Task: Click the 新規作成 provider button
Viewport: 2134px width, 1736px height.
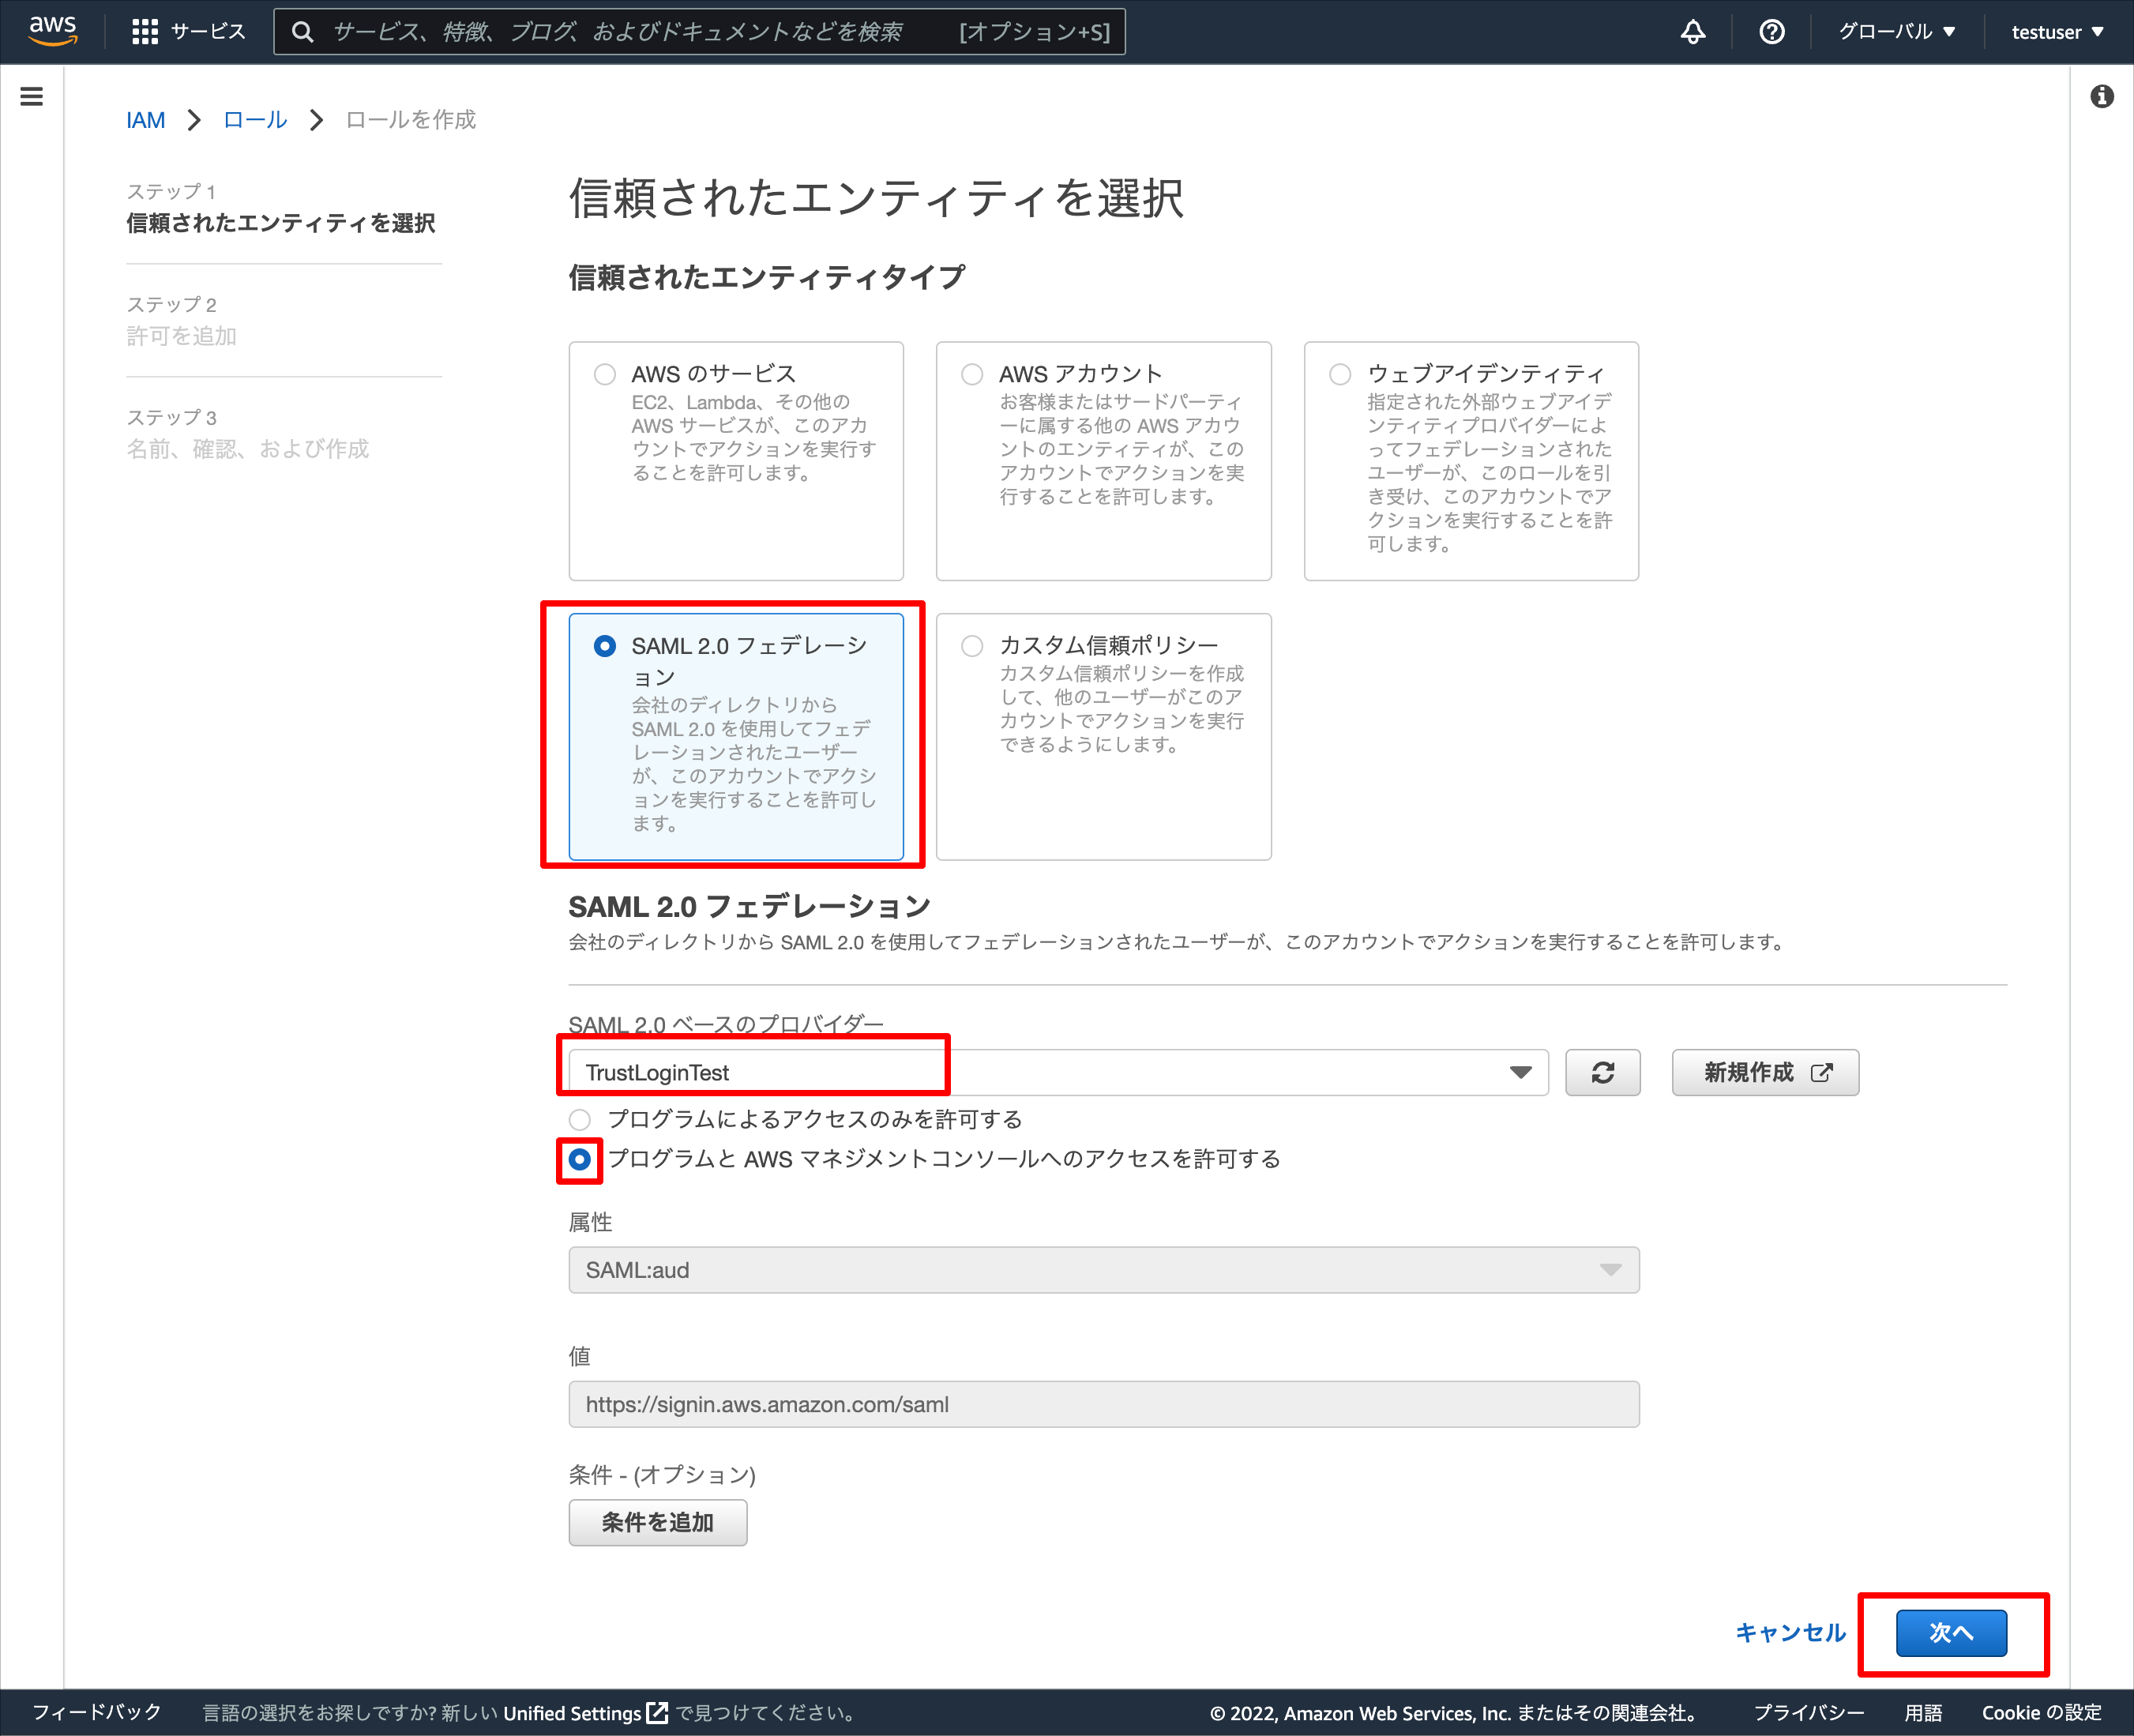Action: (x=1765, y=1072)
